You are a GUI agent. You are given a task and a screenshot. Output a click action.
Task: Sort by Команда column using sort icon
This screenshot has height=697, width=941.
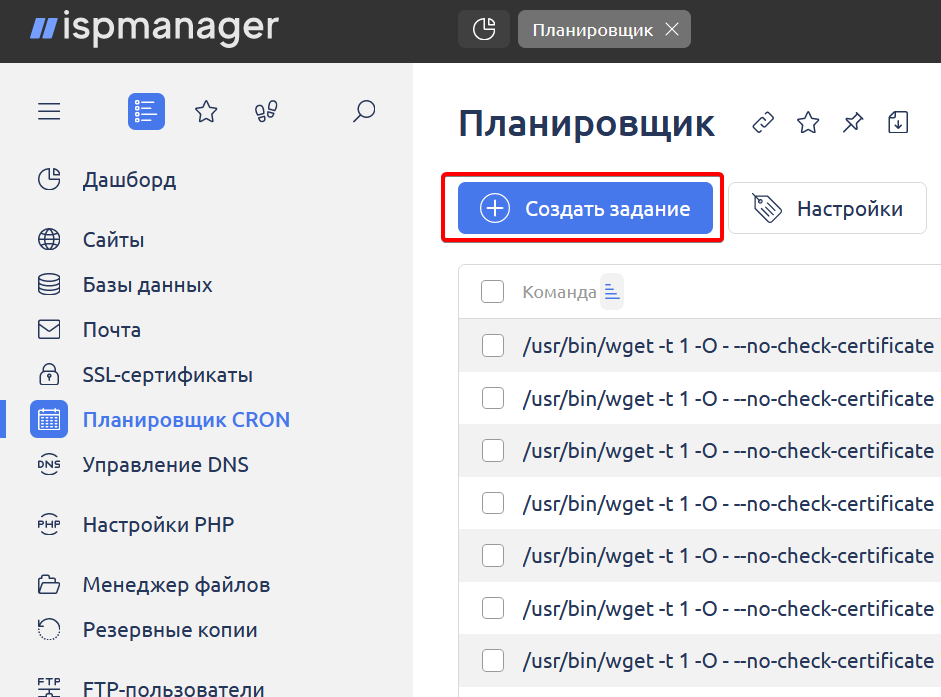[x=612, y=292]
